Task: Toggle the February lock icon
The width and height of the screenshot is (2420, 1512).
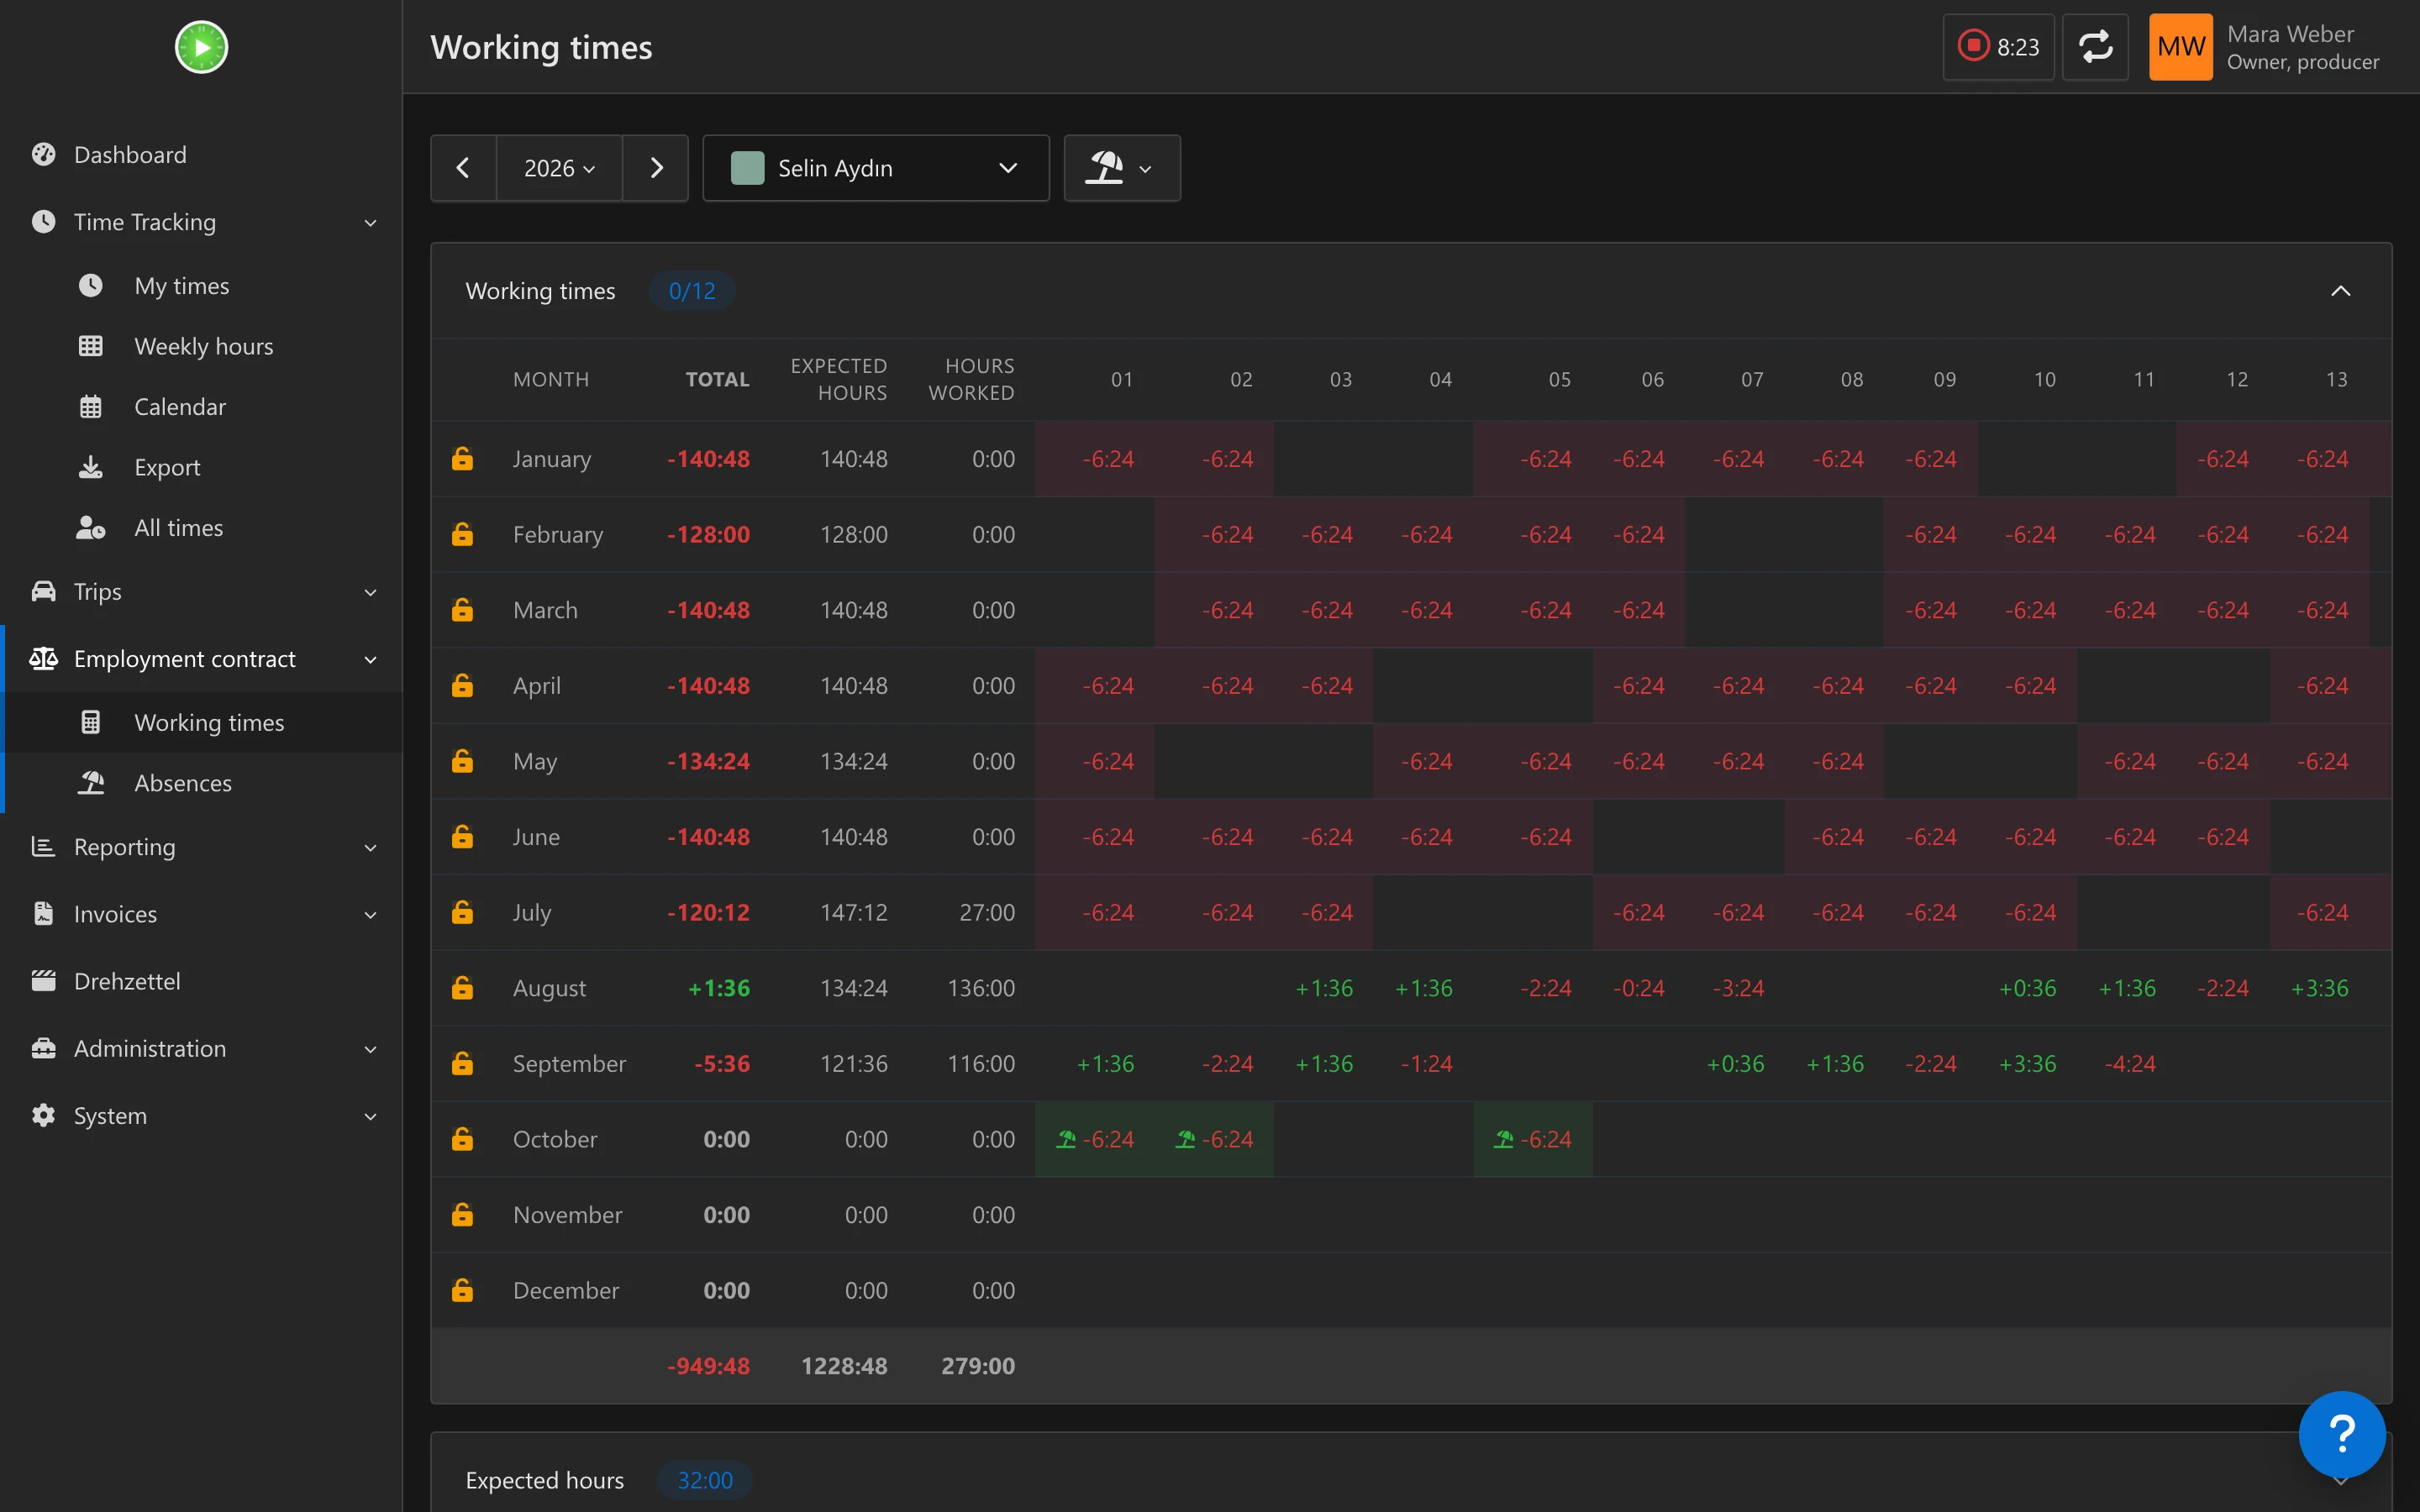Action: pyautogui.click(x=462, y=534)
